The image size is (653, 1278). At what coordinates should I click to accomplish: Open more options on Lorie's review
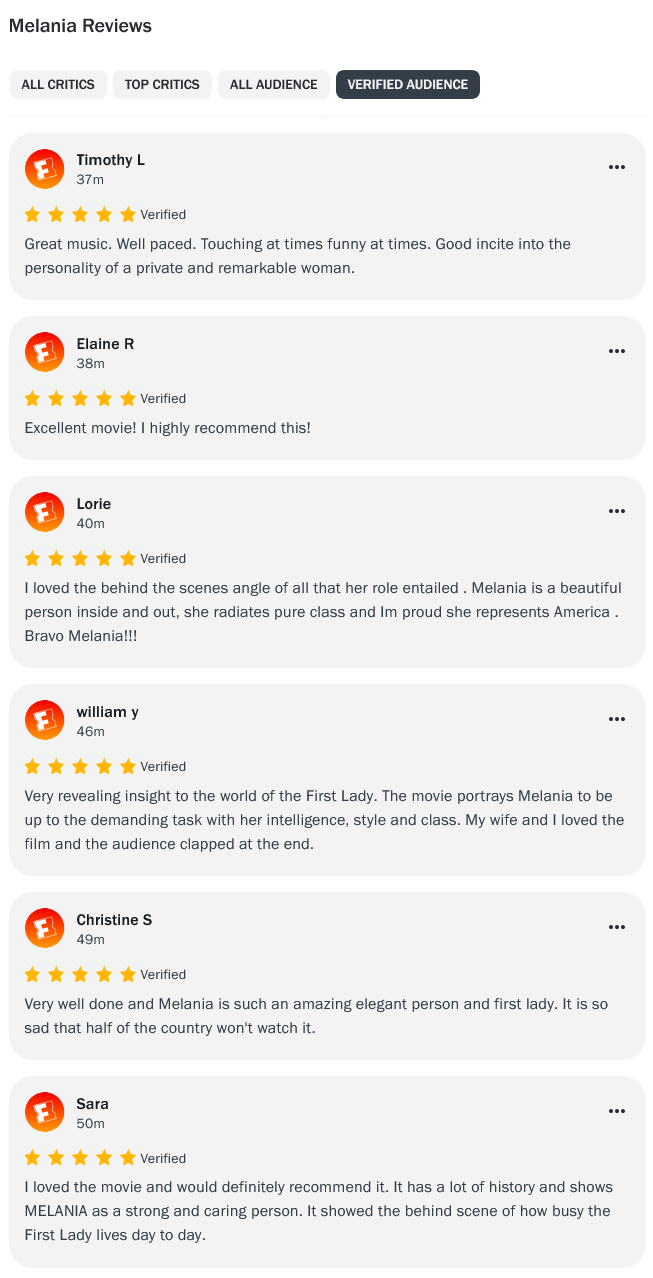617,511
